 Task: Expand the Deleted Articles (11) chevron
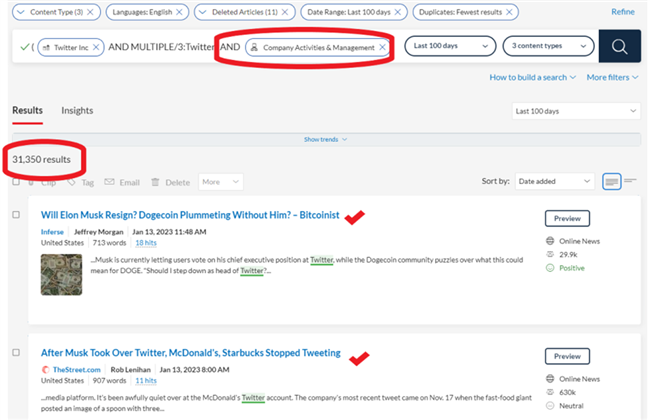click(x=202, y=12)
